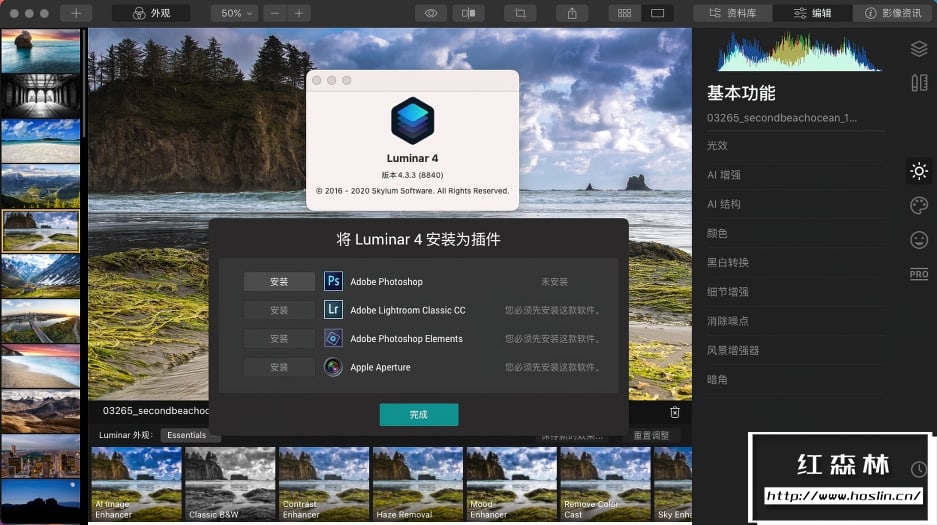
Task: Switch to single image view
Action: pyautogui.click(x=657, y=13)
